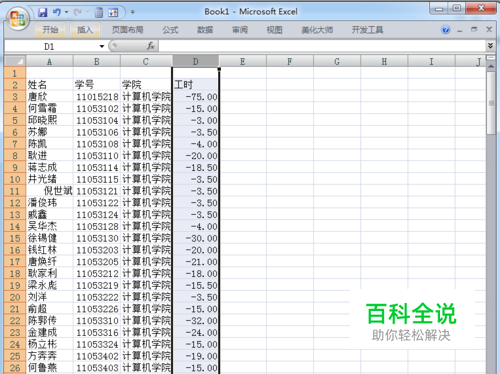500x374 pixels.
Task: Open the undo history dropdown arrow
Action: [66, 12]
